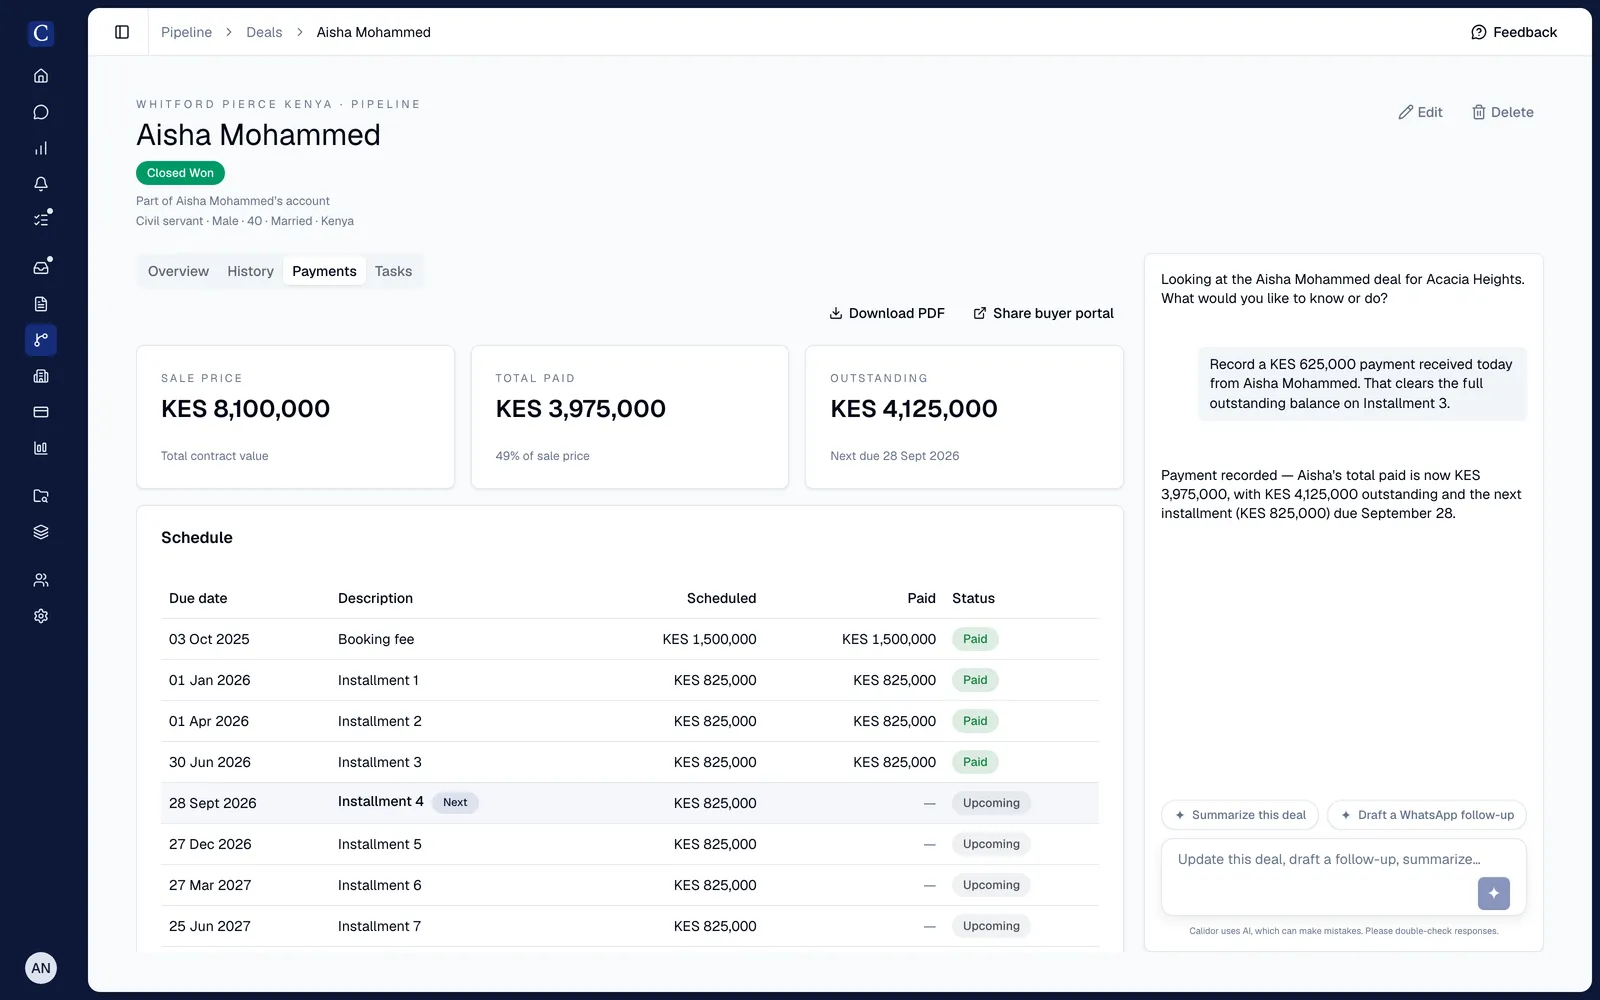Click the Scheduled column header
The image size is (1600, 1000).
pyautogui.click(x=721, y=598)
